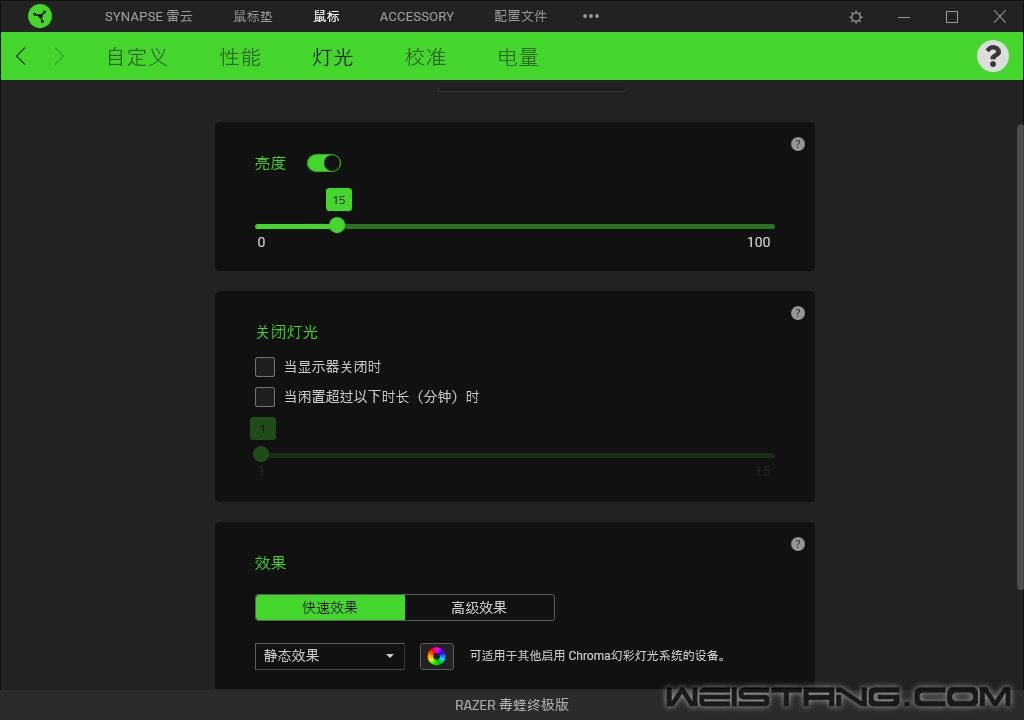
Task: Open the three-dots overflow menu
Action: pyautogui.click(x=590, y=16)
